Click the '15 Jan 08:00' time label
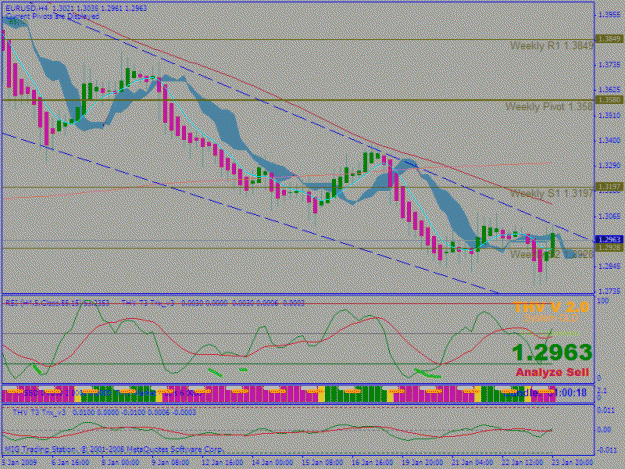This screenshot has height=469, width=625. click(322, 463)
